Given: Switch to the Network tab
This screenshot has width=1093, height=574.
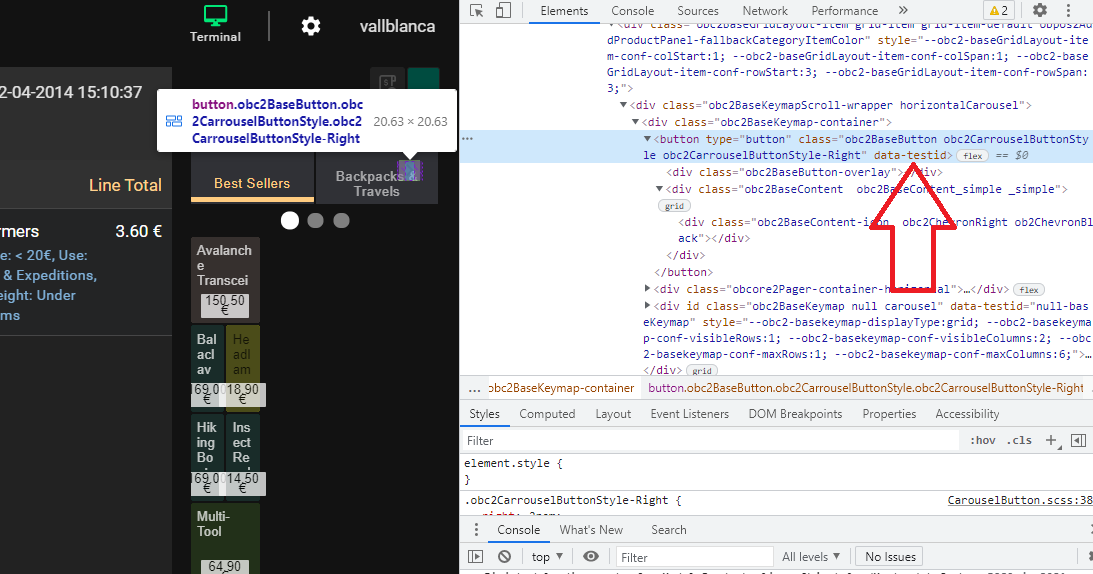Looking at the screenshot, I should pyautogui.click(x=765, y=11).
